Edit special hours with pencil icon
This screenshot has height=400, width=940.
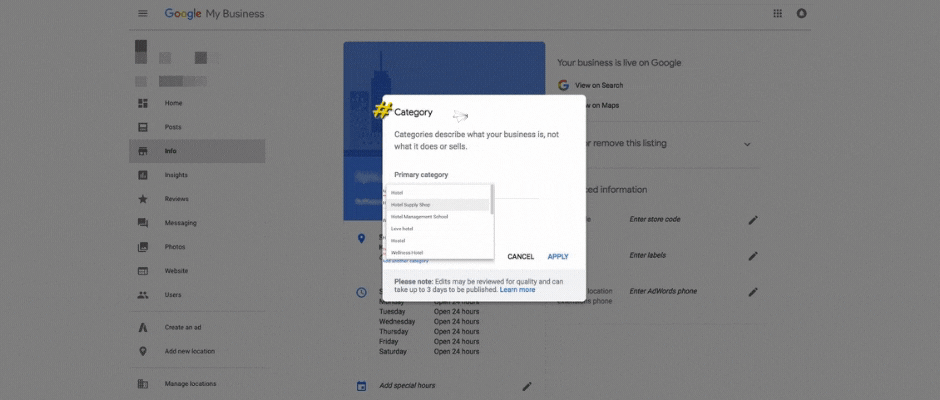(x=527, y=386)
